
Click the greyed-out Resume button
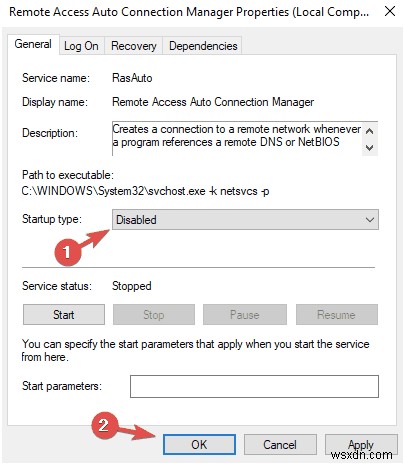pyautogui.click(x=337, y=315)
